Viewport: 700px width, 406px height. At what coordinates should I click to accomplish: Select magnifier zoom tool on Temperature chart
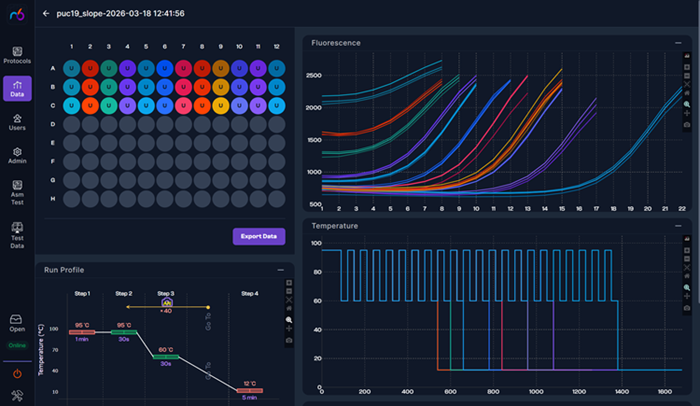pyautogui.click(x=687, y=287)
